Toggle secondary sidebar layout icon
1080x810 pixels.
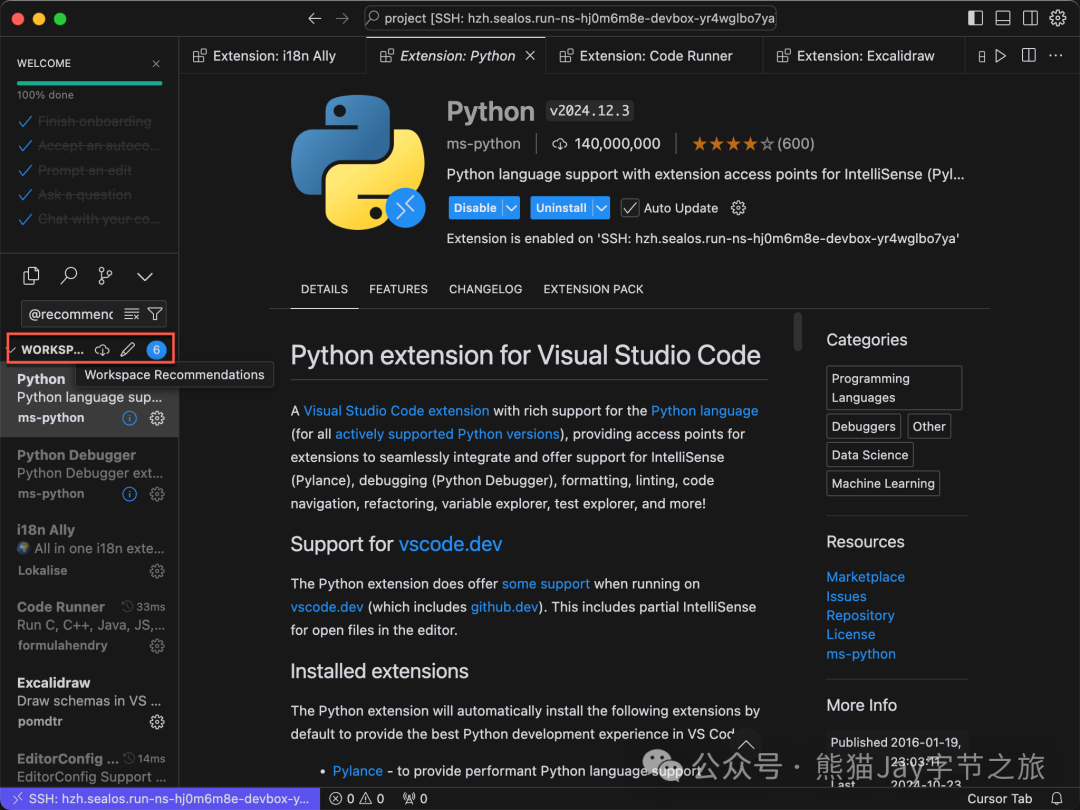[1030, 19]
